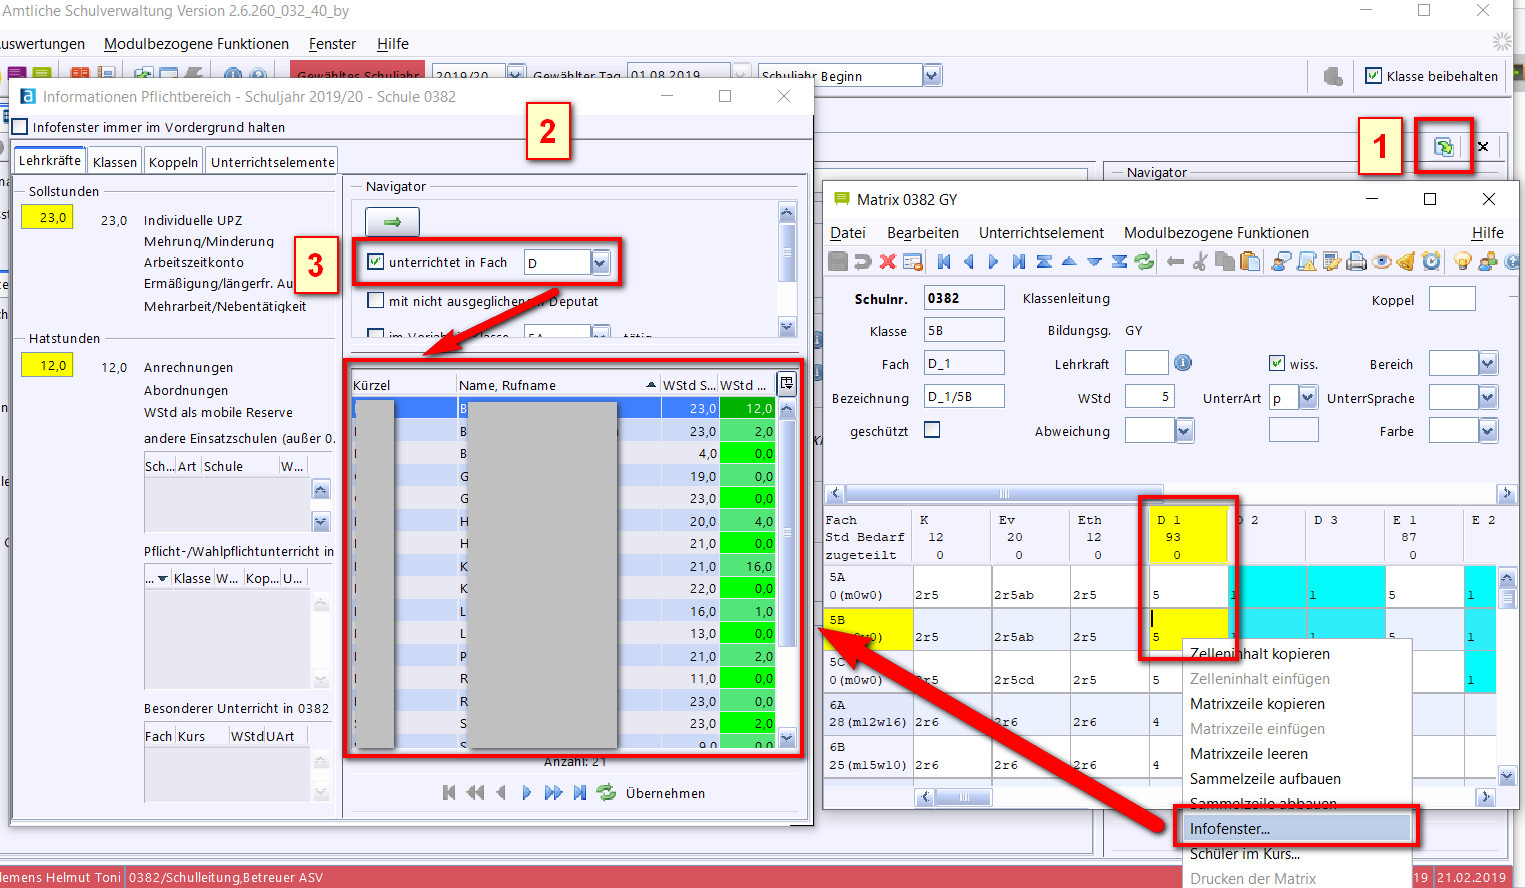Open the Schuljahr Beginn dropdown

click(932, 76)
